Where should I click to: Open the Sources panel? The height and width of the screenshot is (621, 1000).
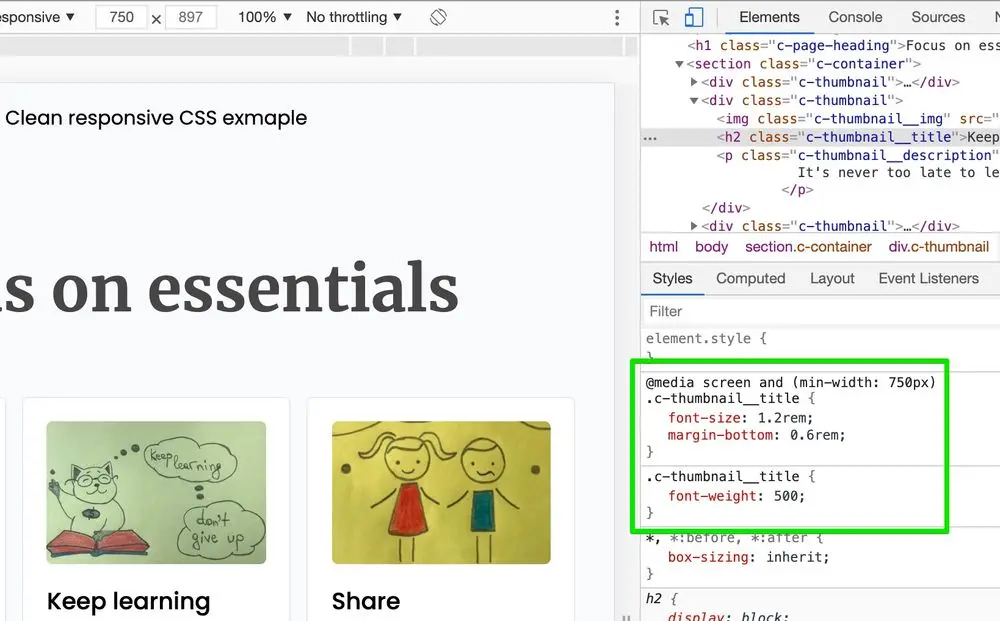(x=937, y=17)
